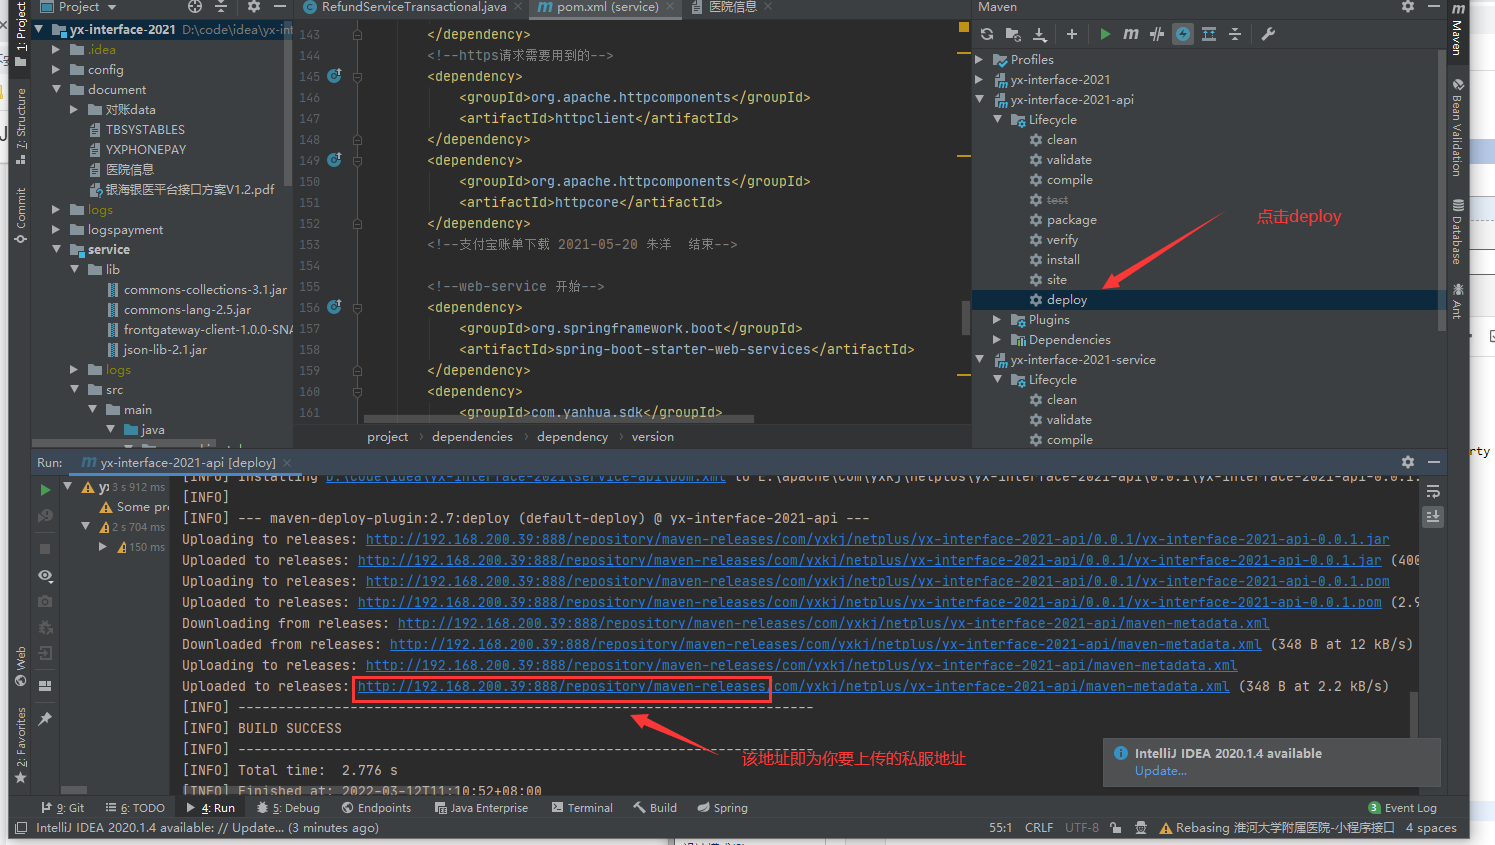
Task: Hide the Maven tool window
Action: (x=1434, y=6)
